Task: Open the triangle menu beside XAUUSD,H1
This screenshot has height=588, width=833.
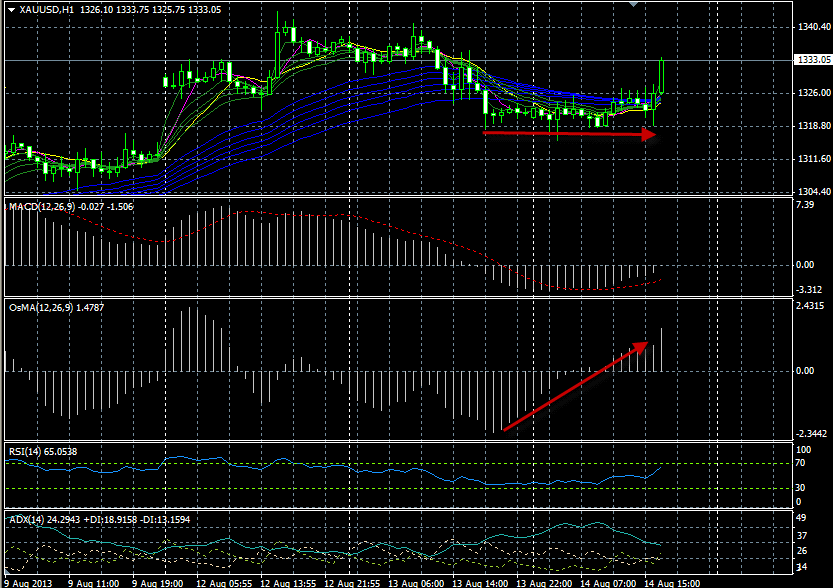Action: click(x=11, y=10)
